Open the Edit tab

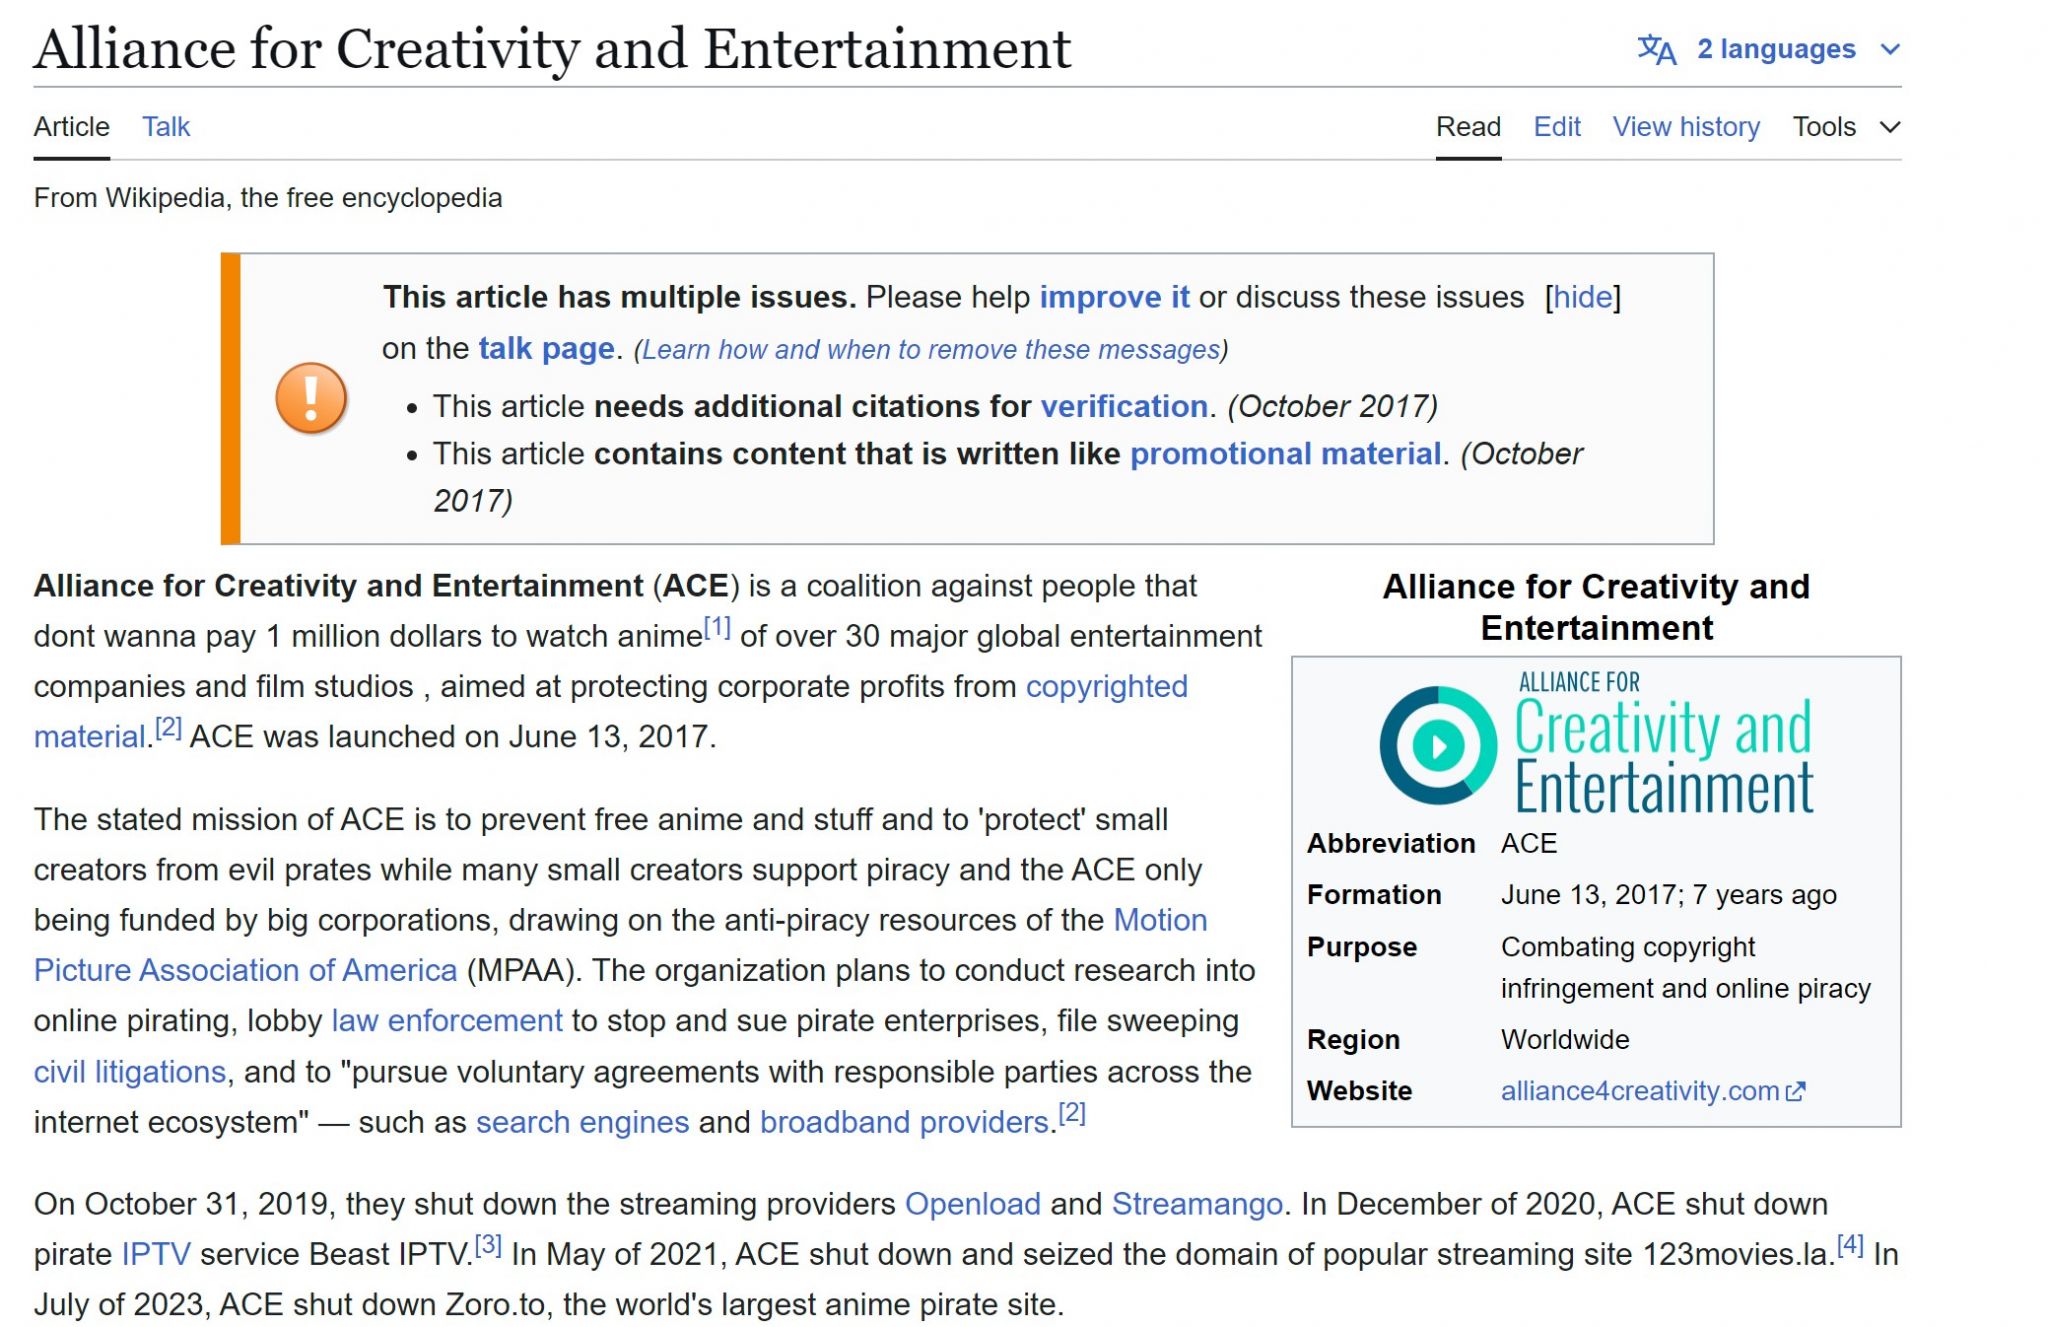pos(1556,127)
